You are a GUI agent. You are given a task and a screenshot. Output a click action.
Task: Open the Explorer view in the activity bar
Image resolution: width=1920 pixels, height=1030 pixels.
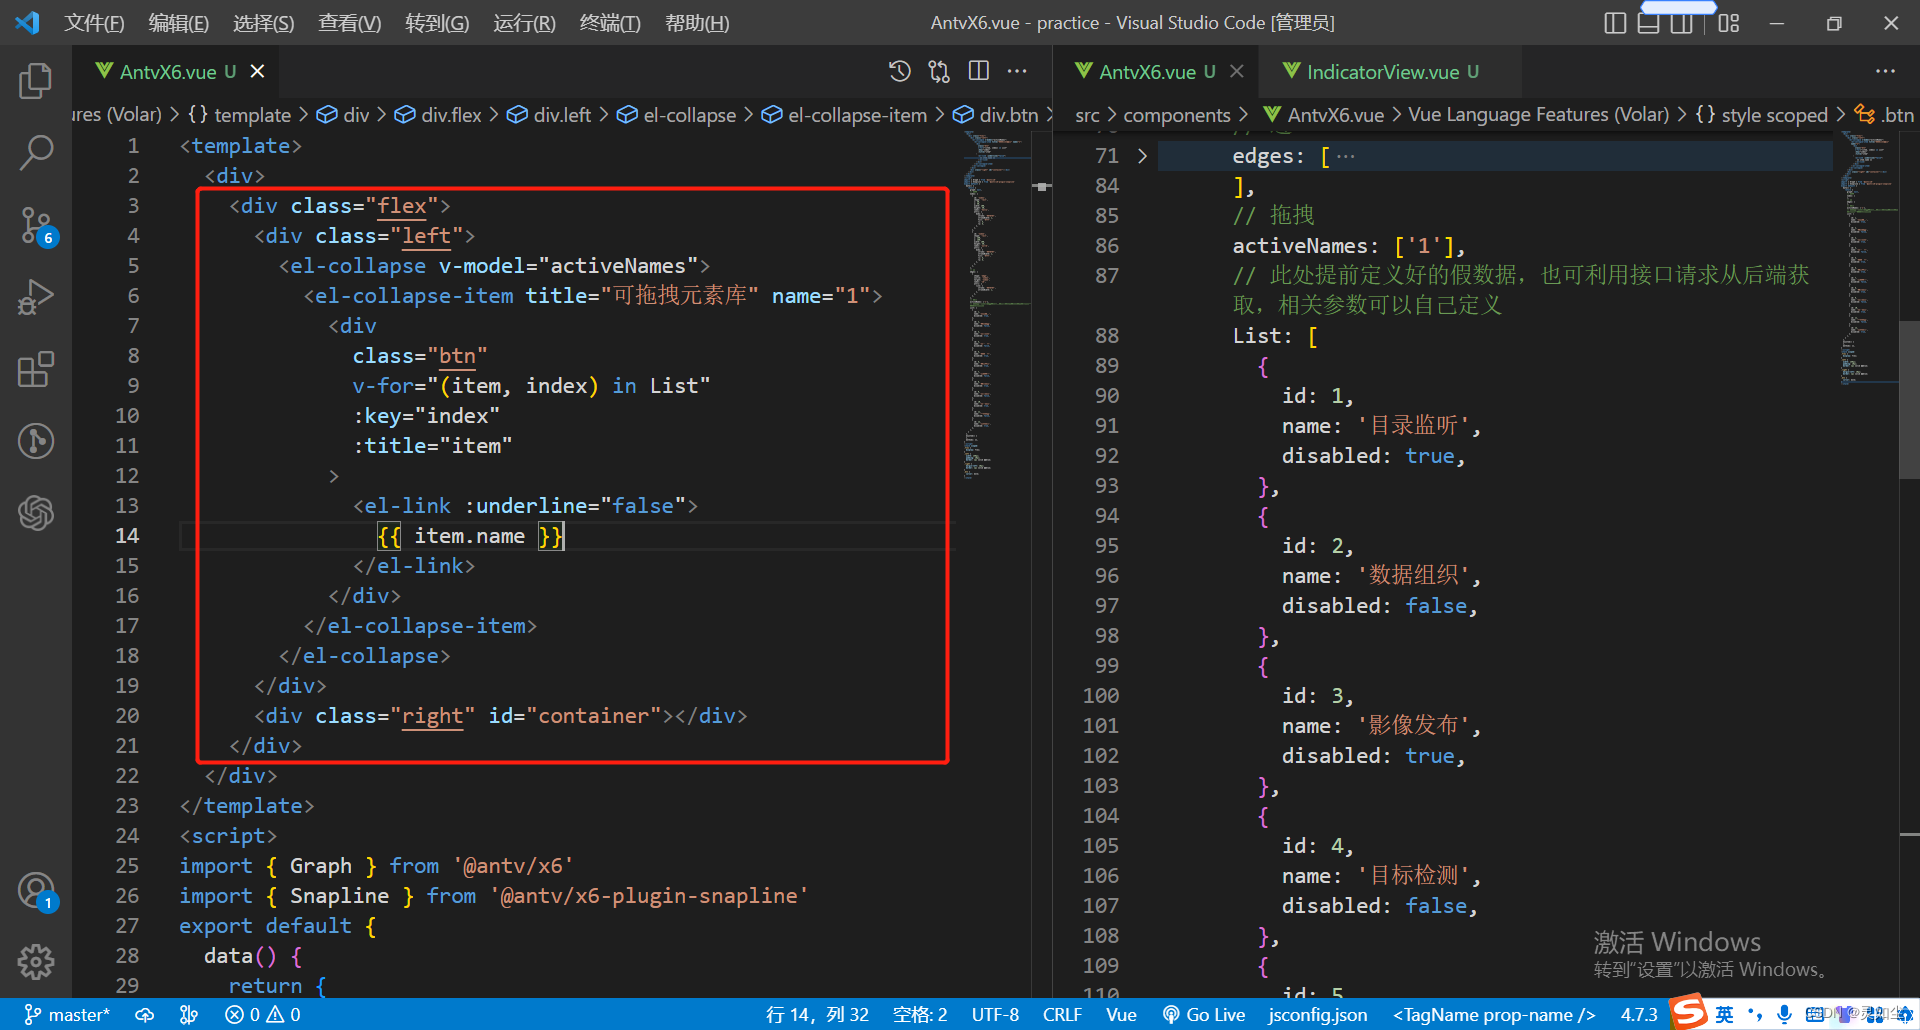[x=36, y=81]
